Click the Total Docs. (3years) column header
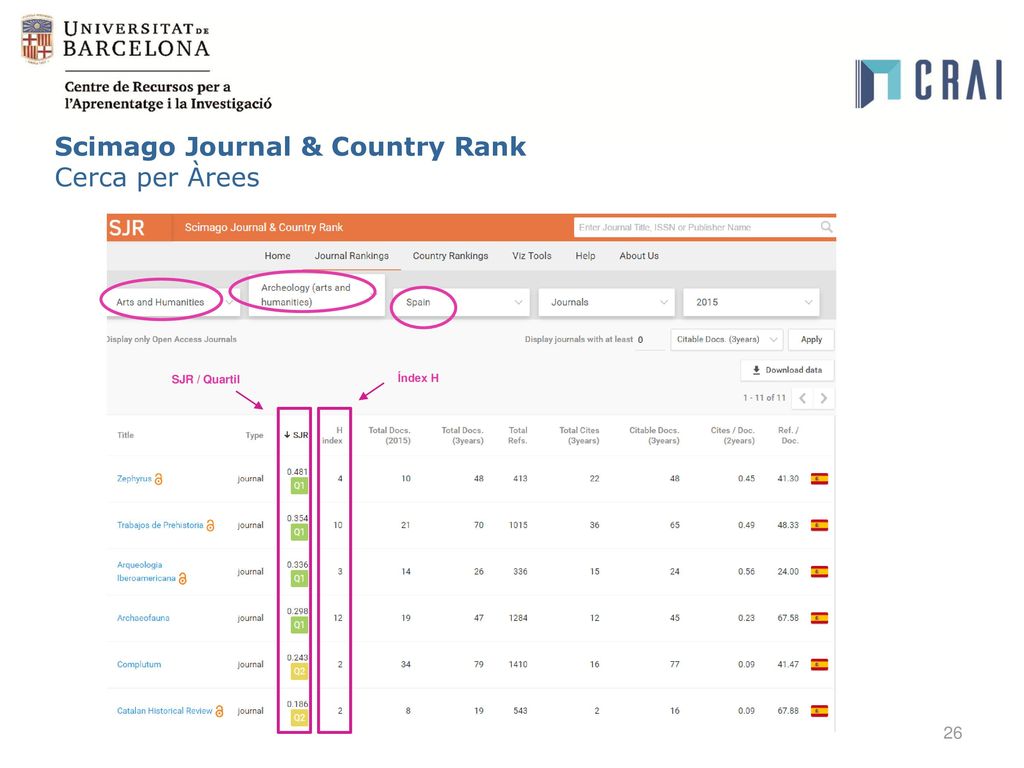Viewport: 1024px width, 768px height. click(462, 436)
